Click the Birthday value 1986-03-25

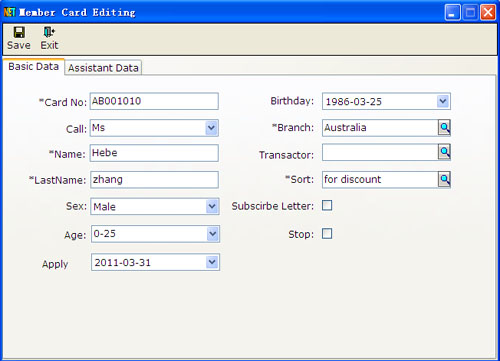(354, 102)
